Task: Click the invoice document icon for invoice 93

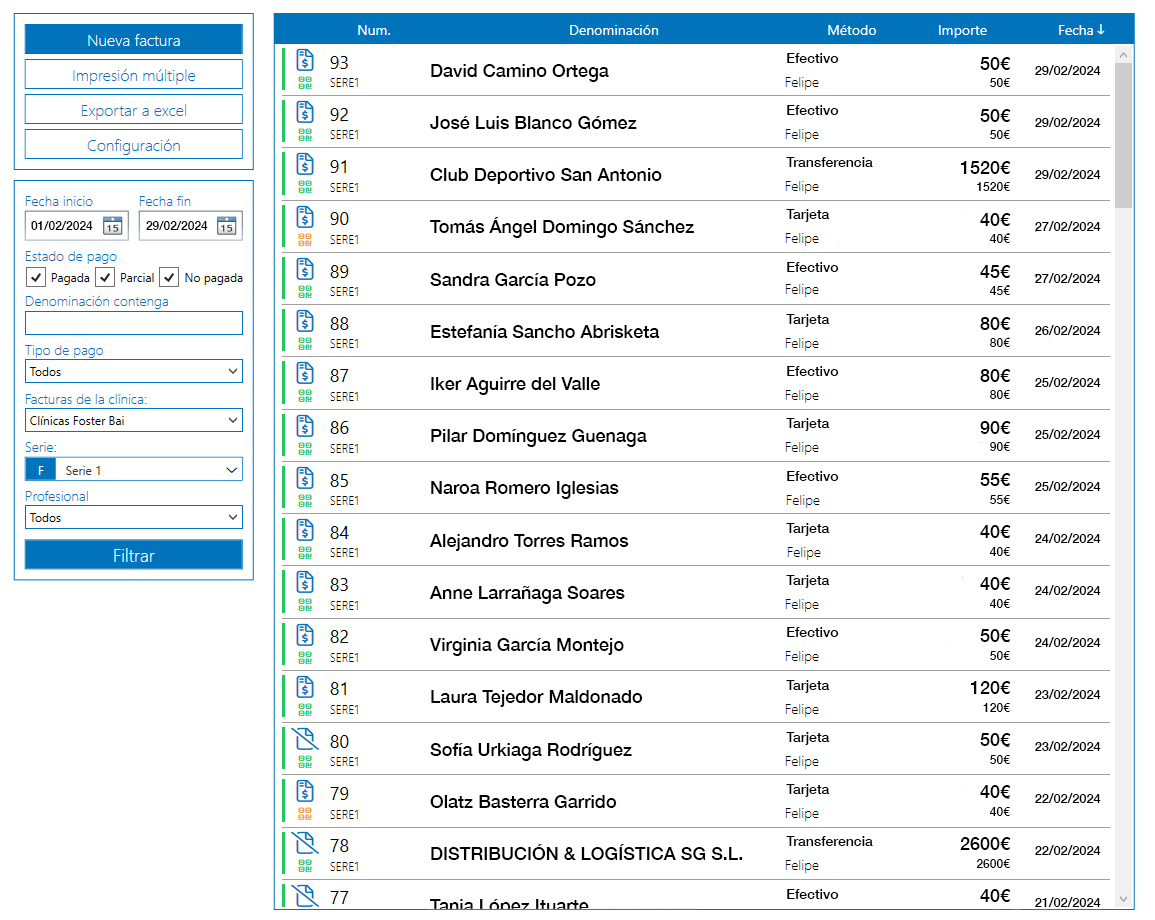Action: coord(306,59)
